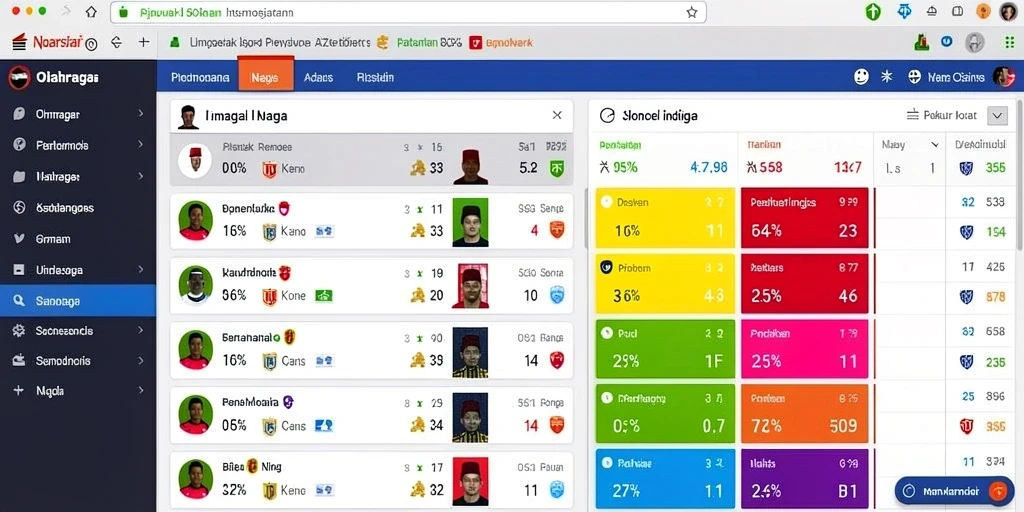Click the orange Mankamder chat icon

[x=997, y=490]
